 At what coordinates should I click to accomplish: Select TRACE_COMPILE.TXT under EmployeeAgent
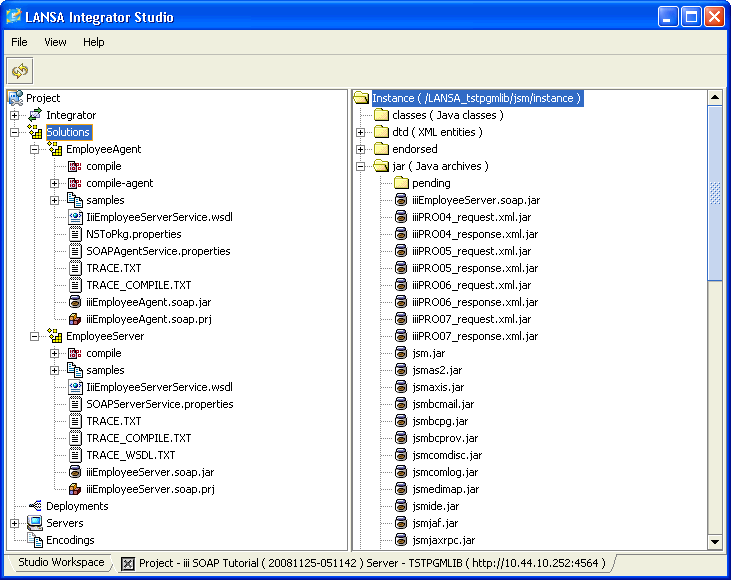pos(138,285)
